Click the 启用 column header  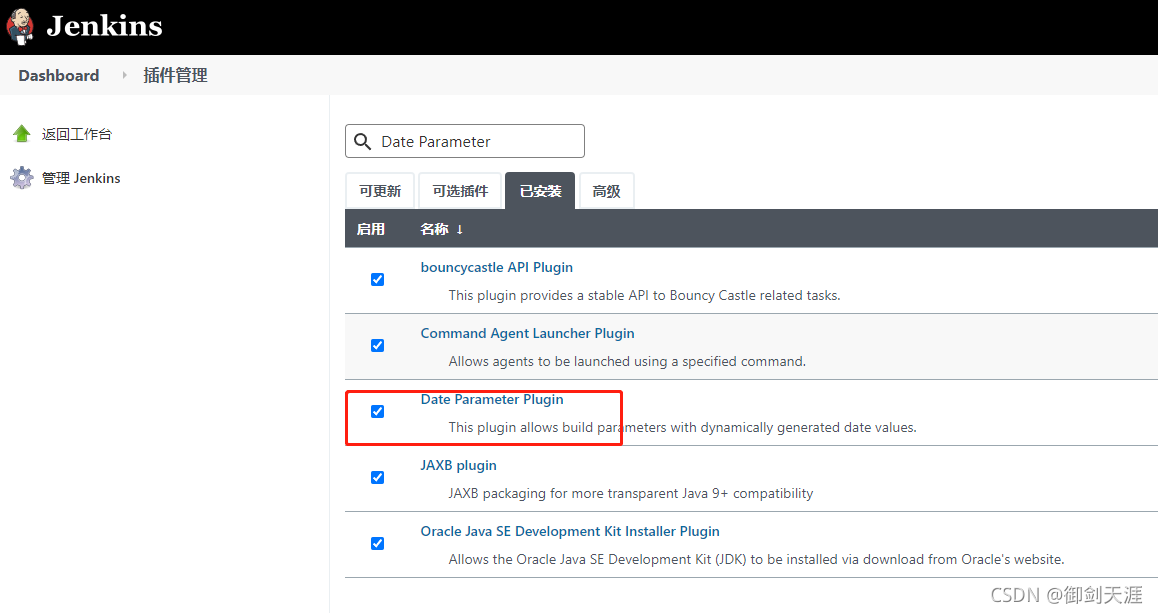tap(371, 229)
